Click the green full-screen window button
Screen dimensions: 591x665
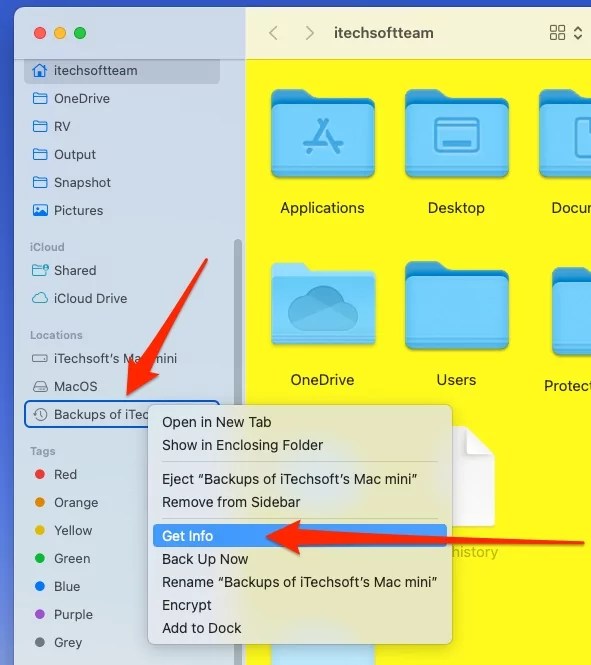[80, 33]
